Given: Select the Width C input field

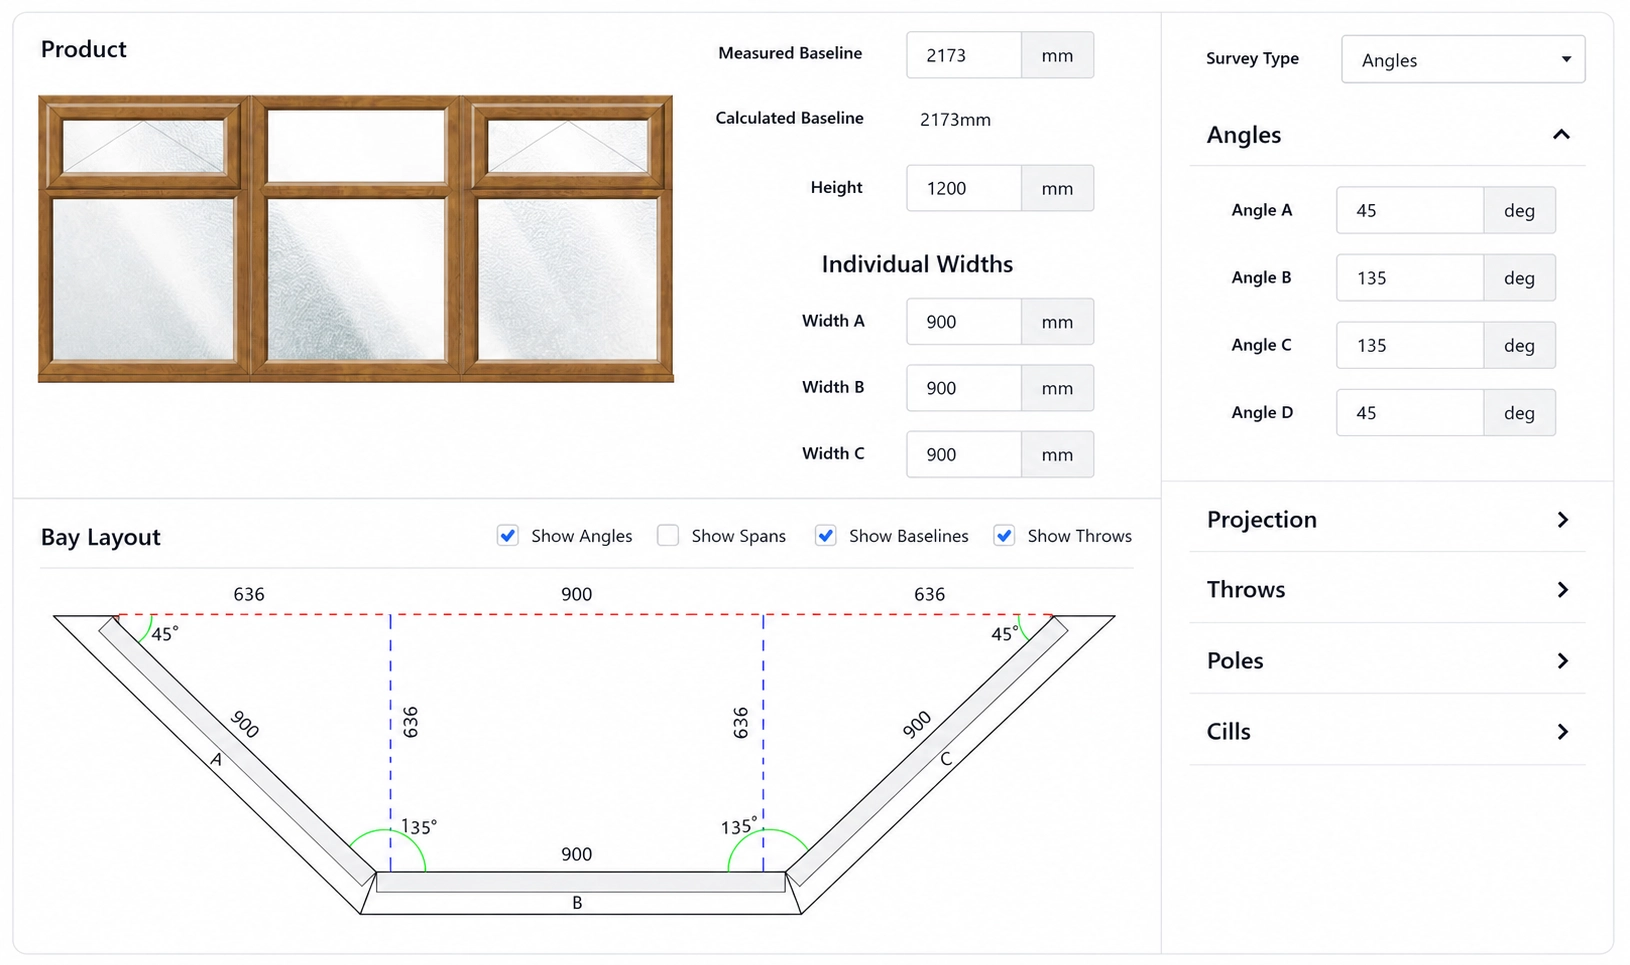Looking at the screenshot, I should pyautogui.click(x=964, y=454).
